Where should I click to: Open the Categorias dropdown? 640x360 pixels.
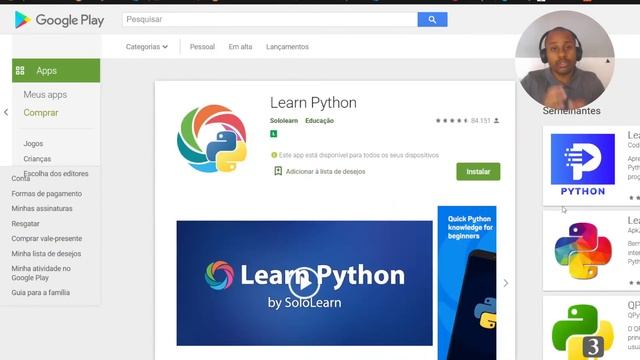(x=147, y=47)
